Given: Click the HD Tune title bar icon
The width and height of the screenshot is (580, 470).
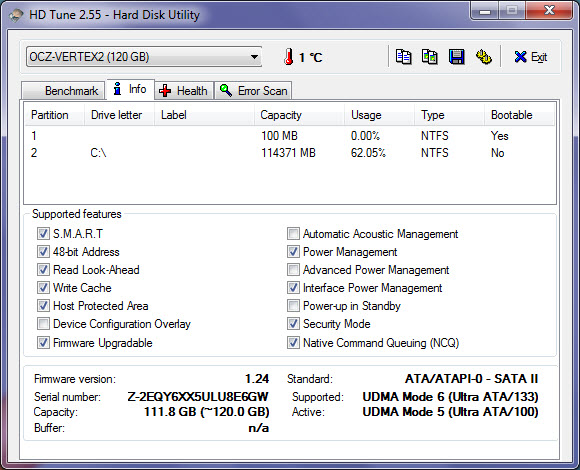Looking at the screenshot, I should [x=16, y=16].
